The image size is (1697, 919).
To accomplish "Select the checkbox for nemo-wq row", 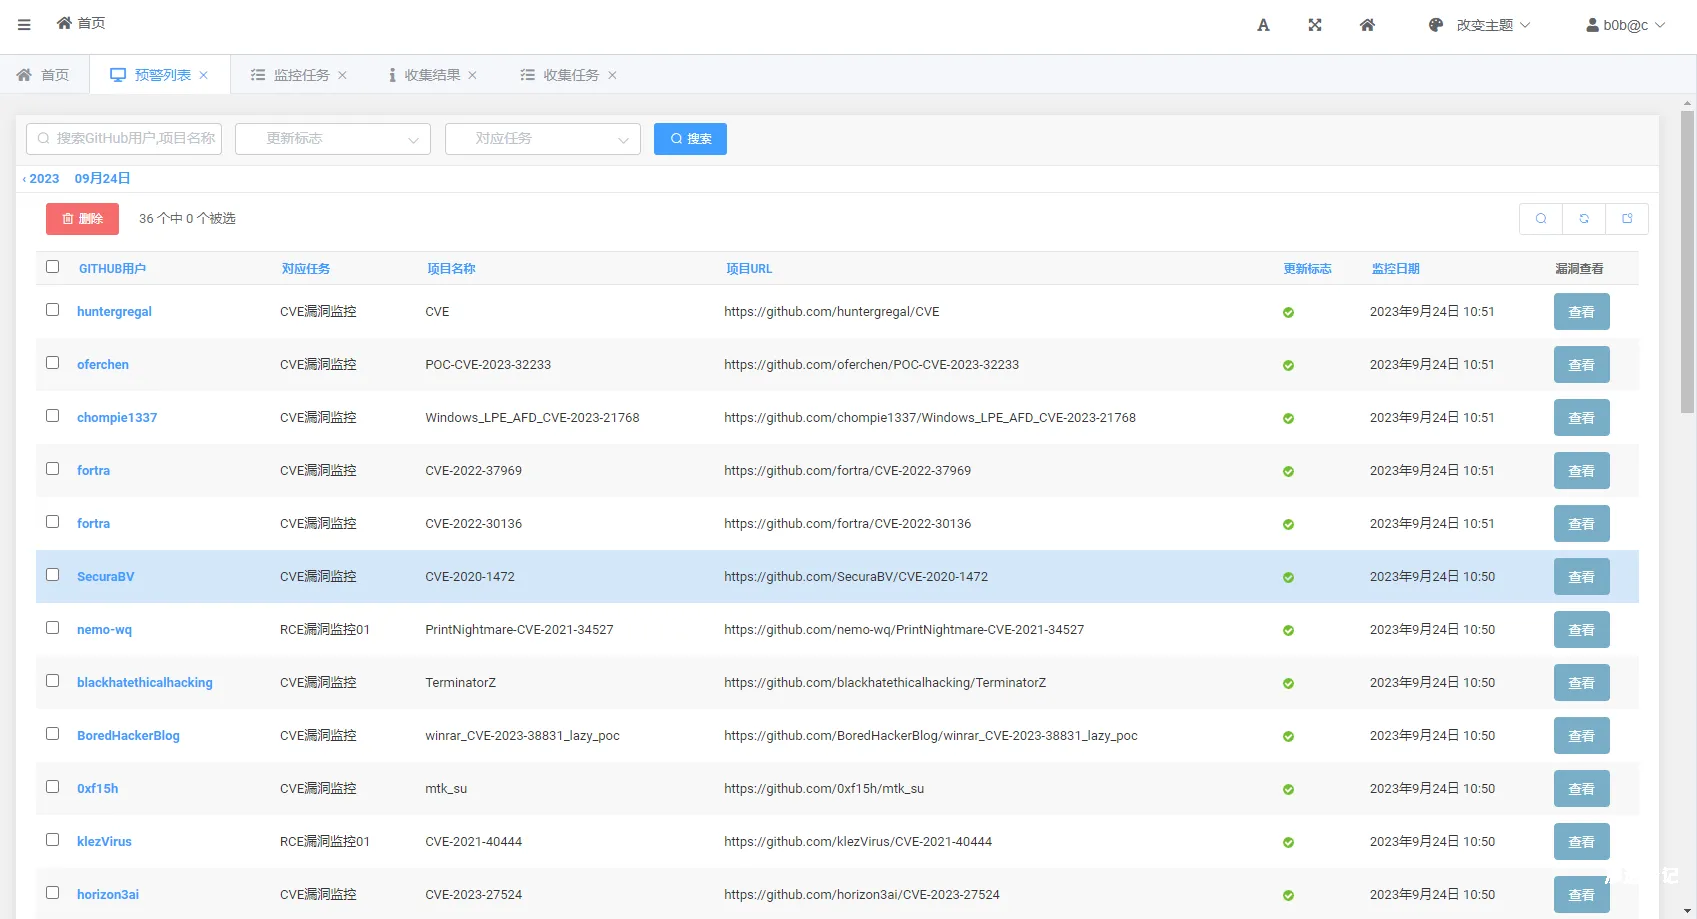I will pyautogui.click(x=53, y=628).
